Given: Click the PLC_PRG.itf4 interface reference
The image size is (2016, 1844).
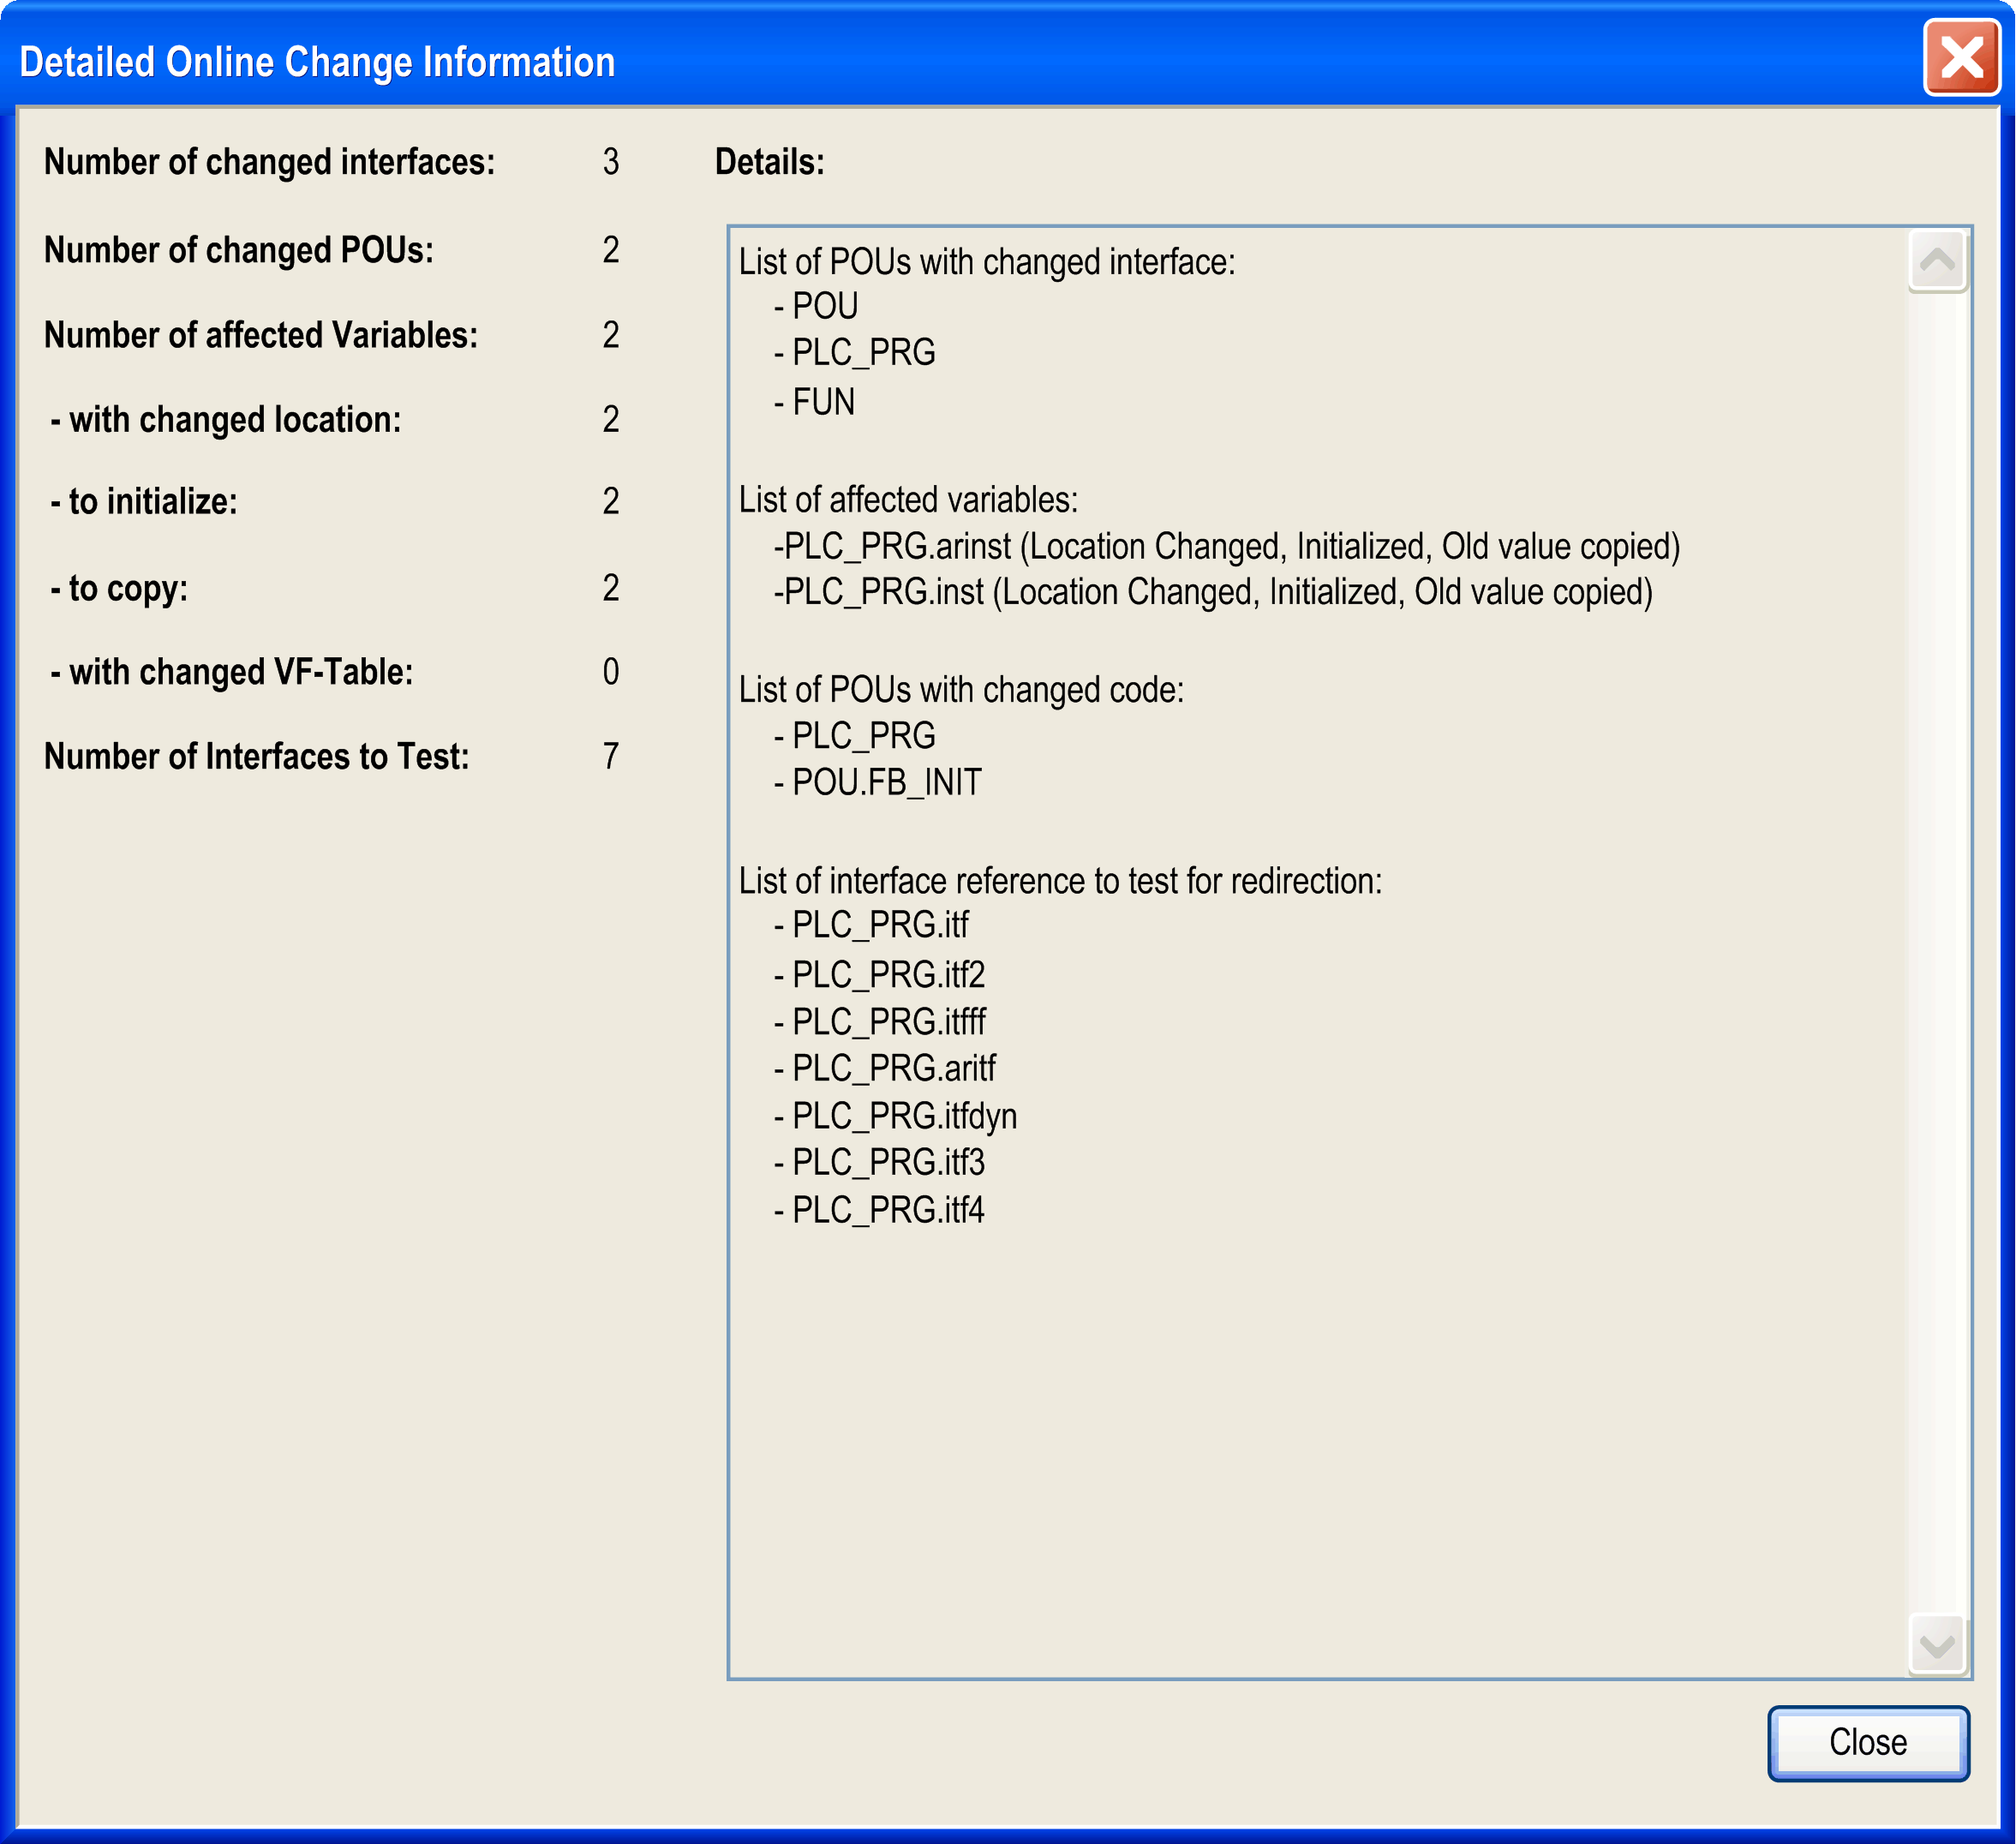Looking at the screenshot, I should pos(888,1210).
